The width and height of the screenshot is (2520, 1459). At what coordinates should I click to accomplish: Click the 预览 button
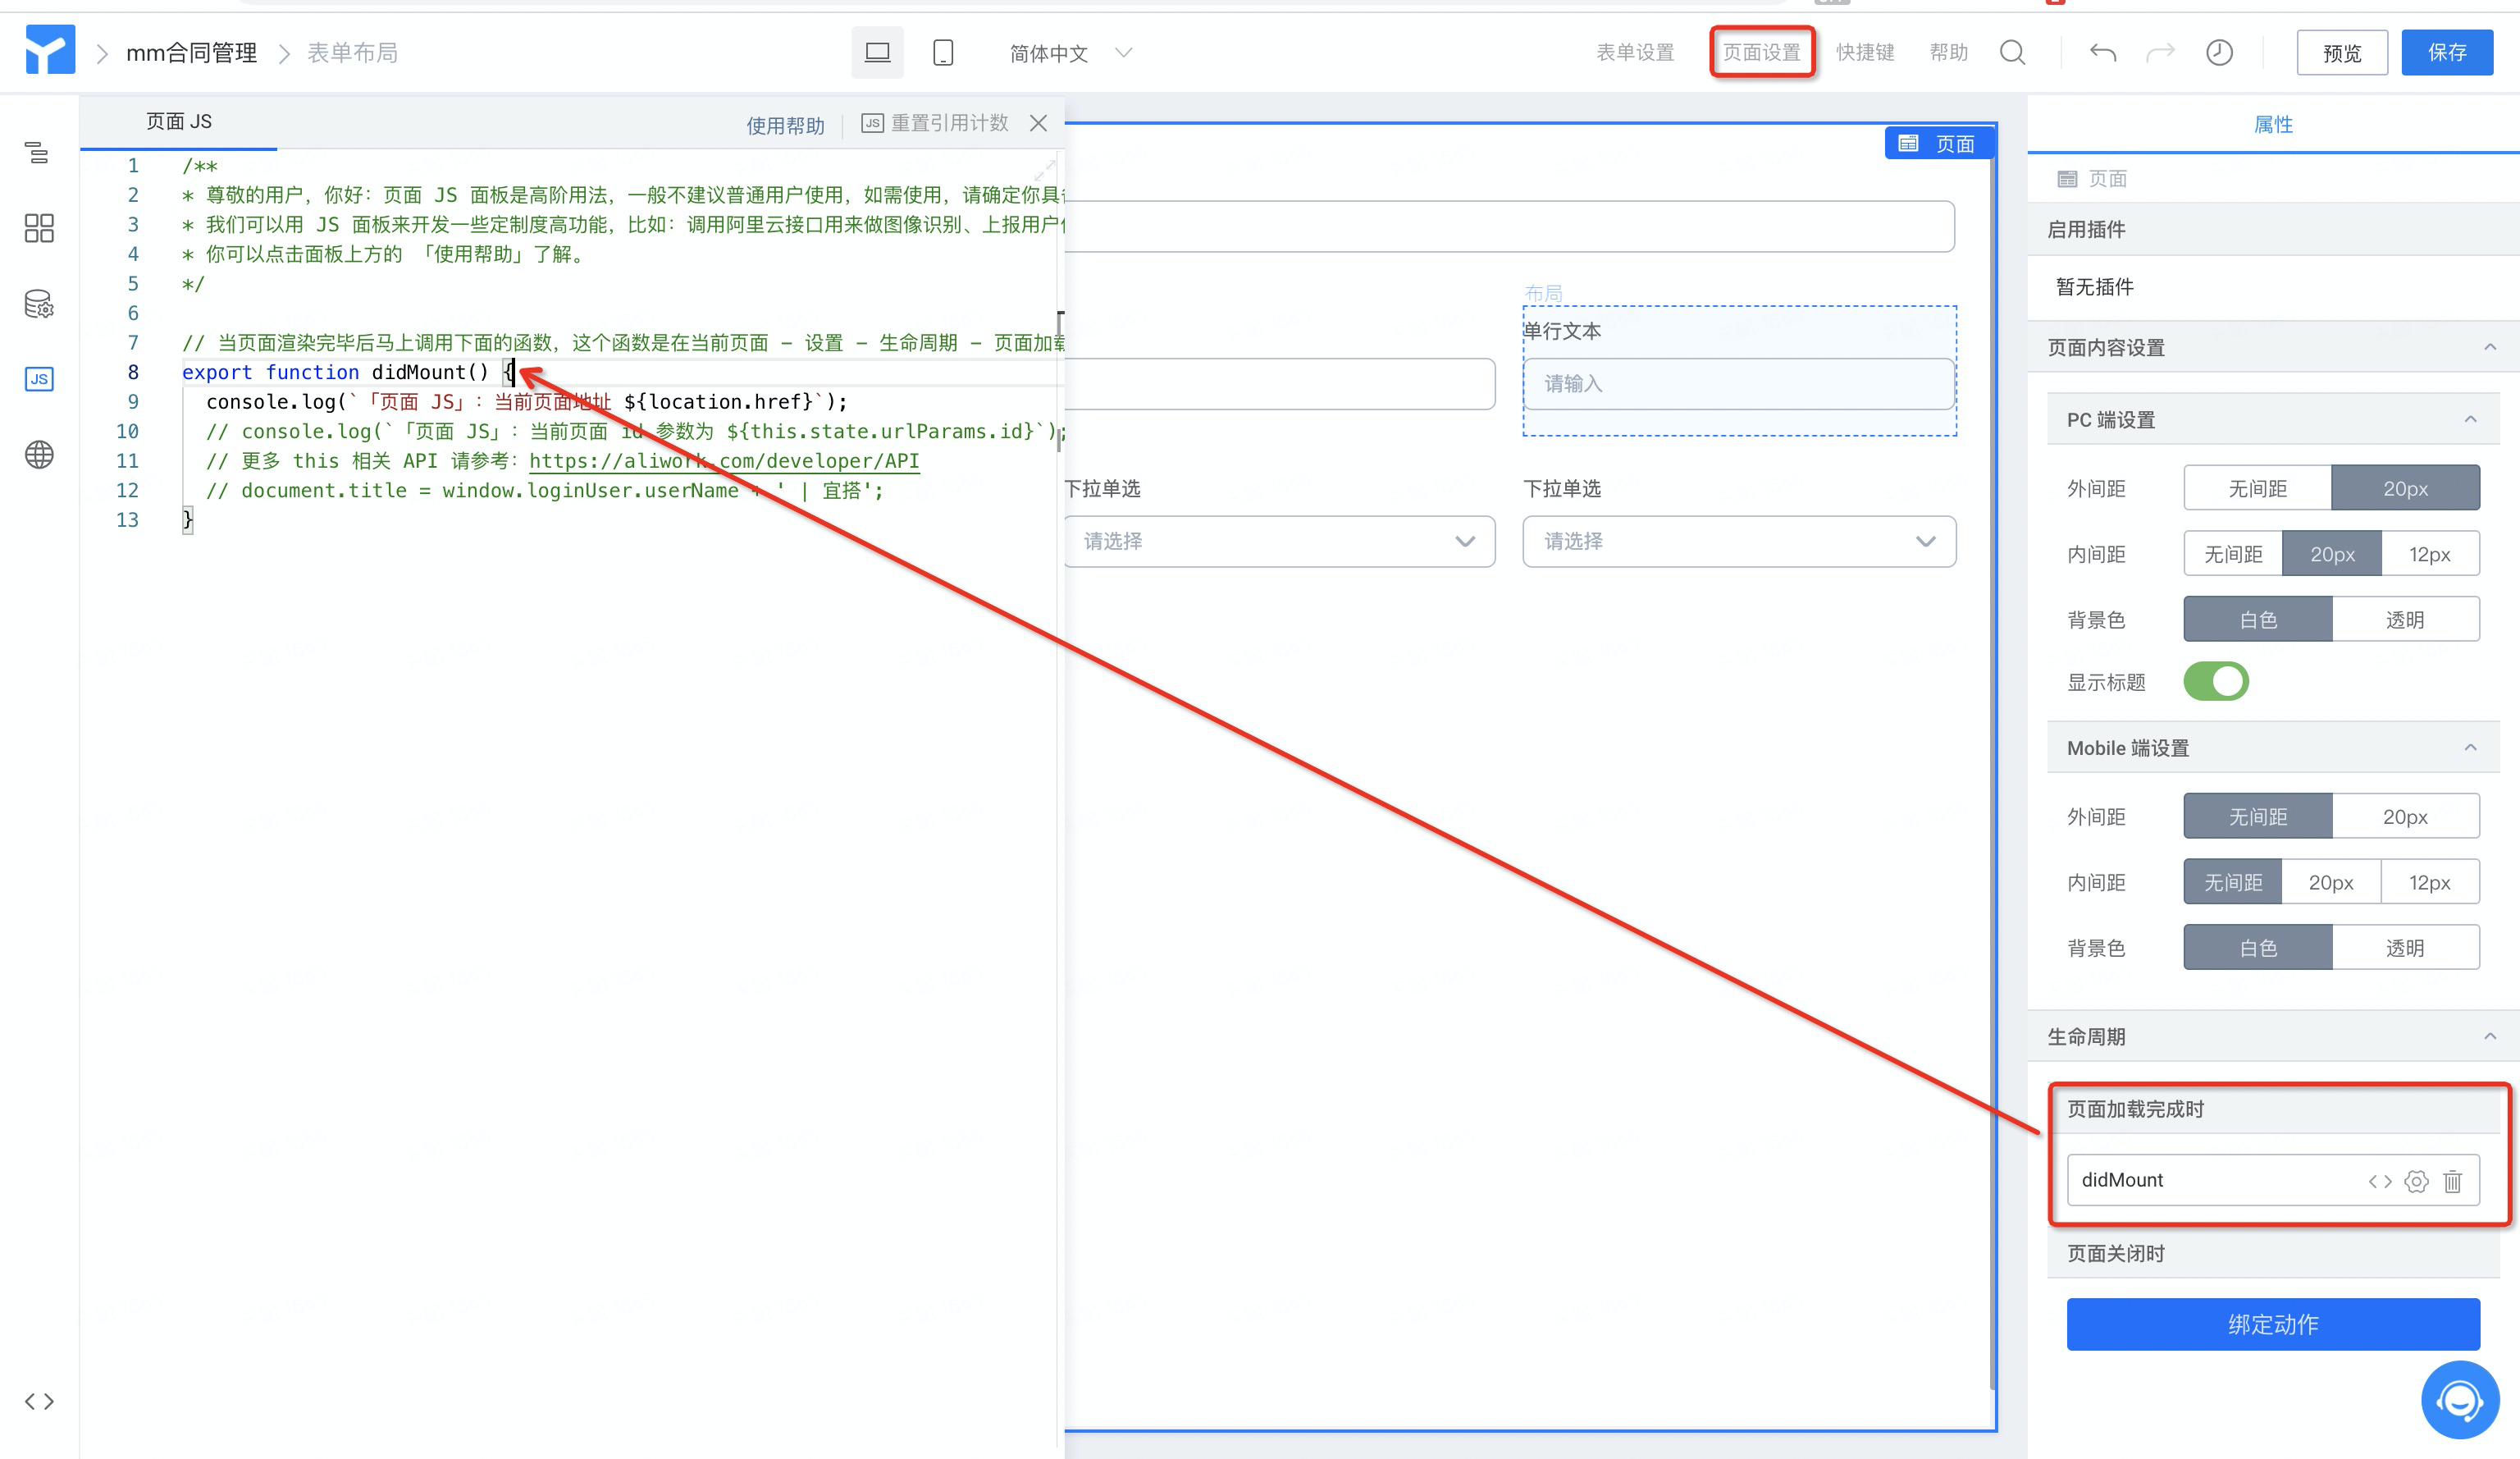point(2342,52)
